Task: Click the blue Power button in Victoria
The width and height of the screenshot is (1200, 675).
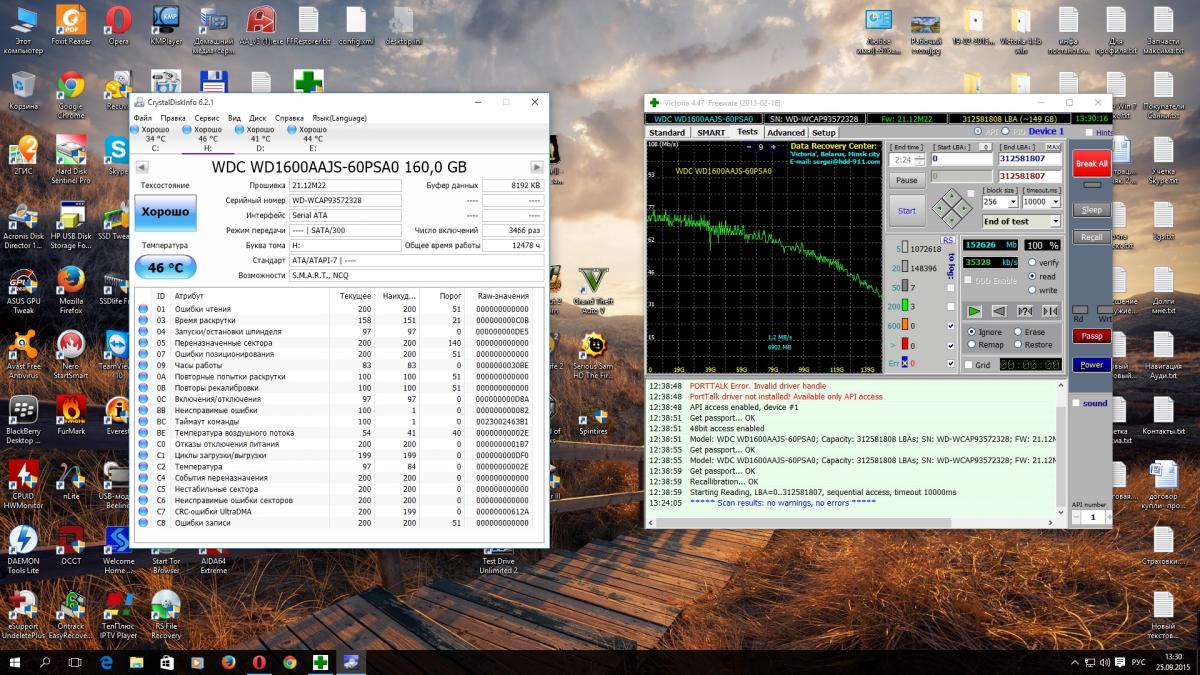Action: (x=1092, y=365)
